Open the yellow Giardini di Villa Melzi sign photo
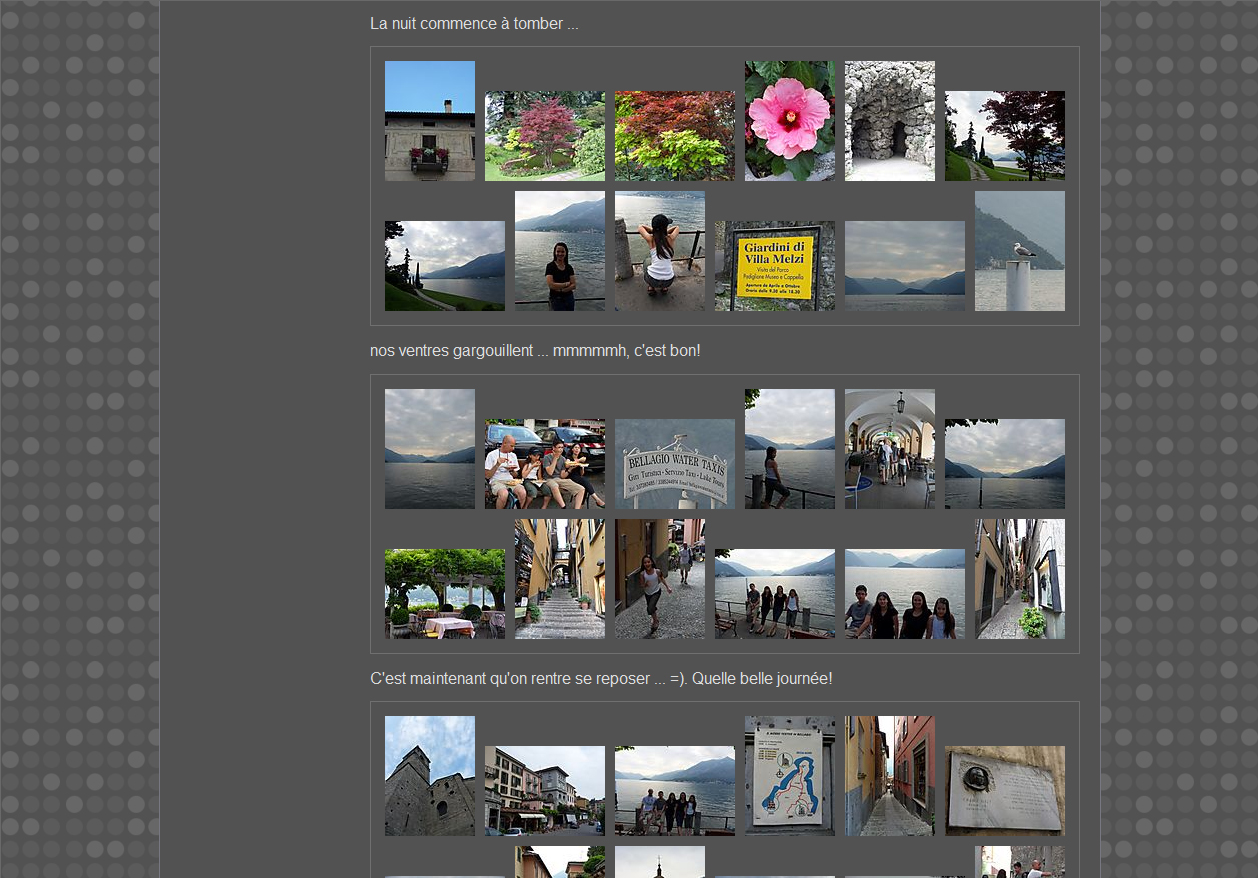This screenshot has width=1258, height=878. click(x=774, y=266)
